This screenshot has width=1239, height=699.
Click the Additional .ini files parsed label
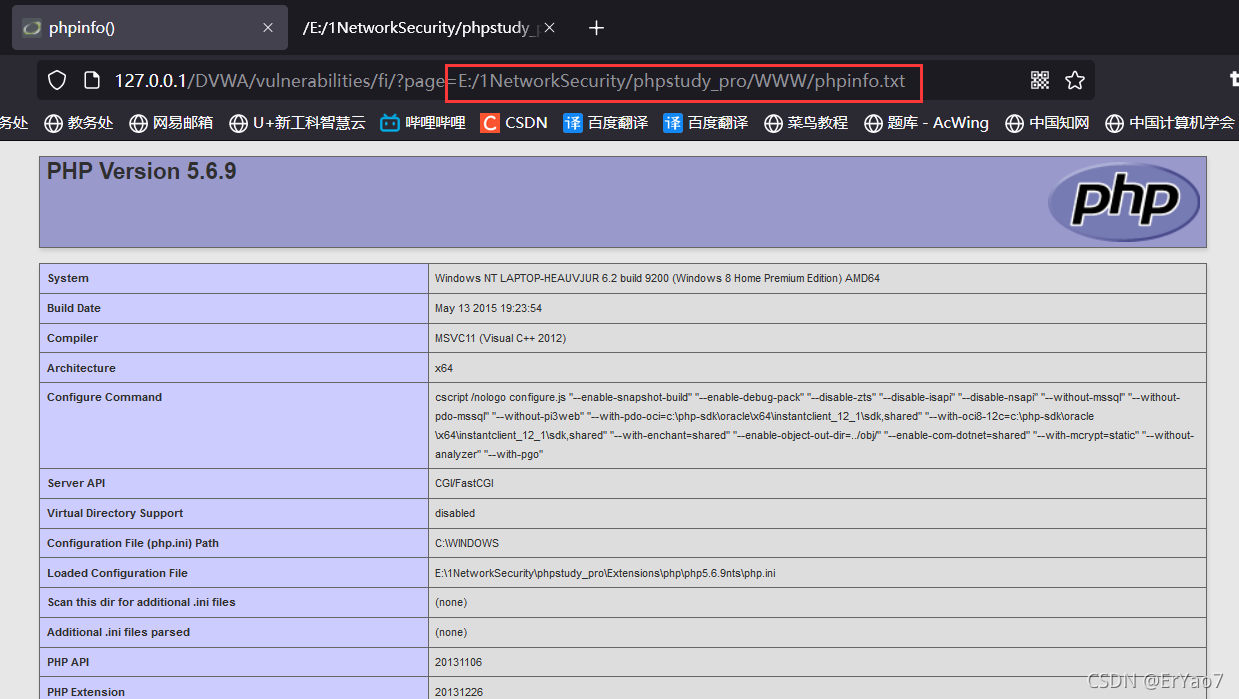[118, 632]
